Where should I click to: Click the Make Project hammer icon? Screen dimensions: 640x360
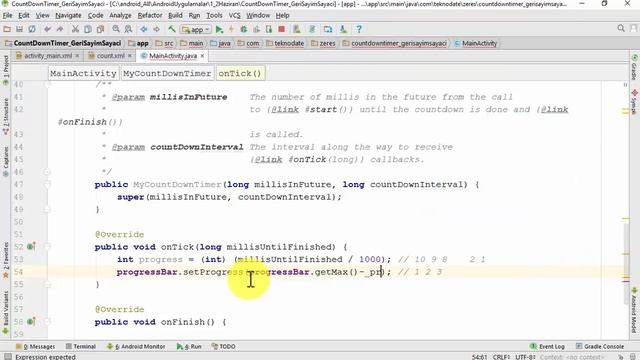click(171, 29)
